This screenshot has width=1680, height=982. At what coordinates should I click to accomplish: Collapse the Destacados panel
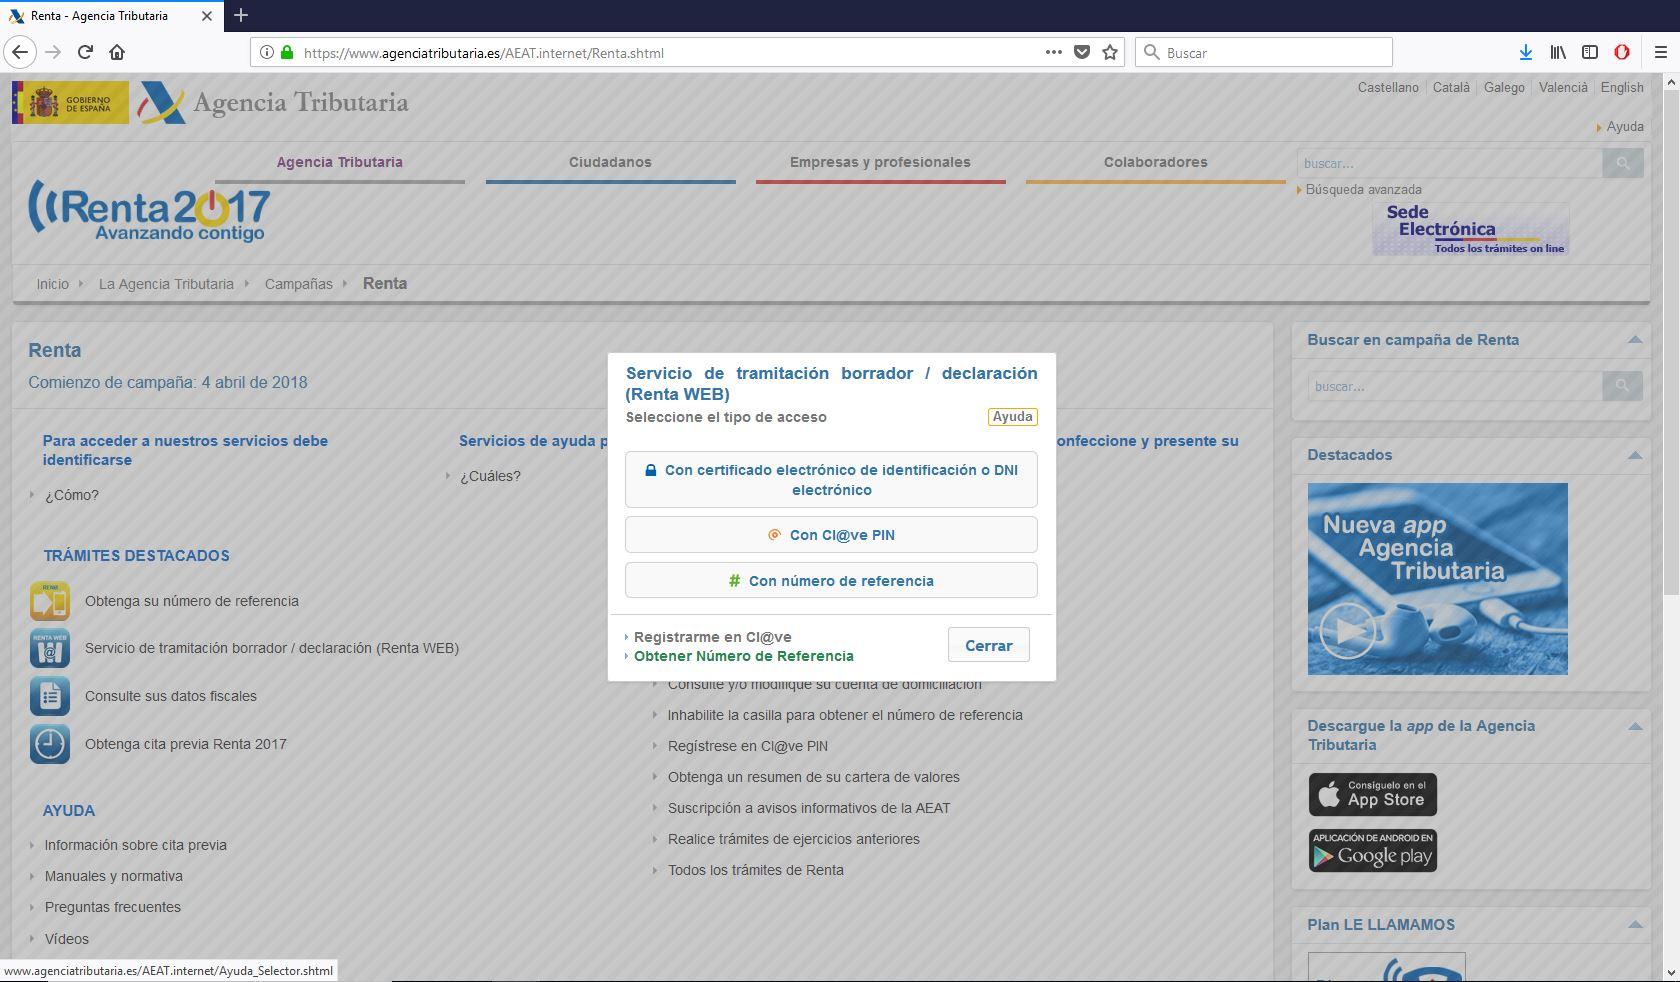(x=1635, y=455)
